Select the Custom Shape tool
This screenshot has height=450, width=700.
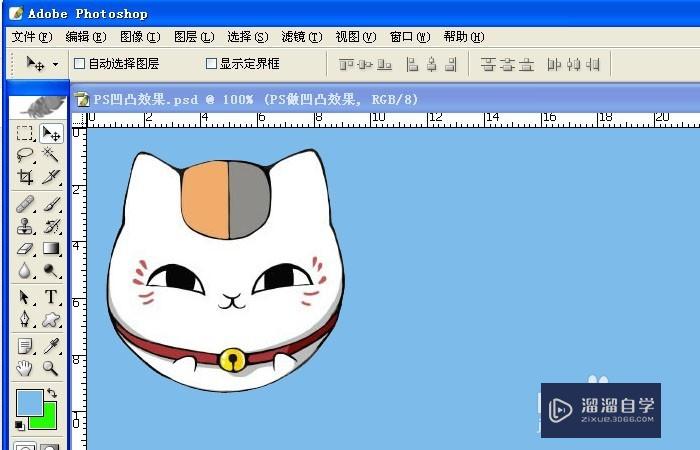51,319
